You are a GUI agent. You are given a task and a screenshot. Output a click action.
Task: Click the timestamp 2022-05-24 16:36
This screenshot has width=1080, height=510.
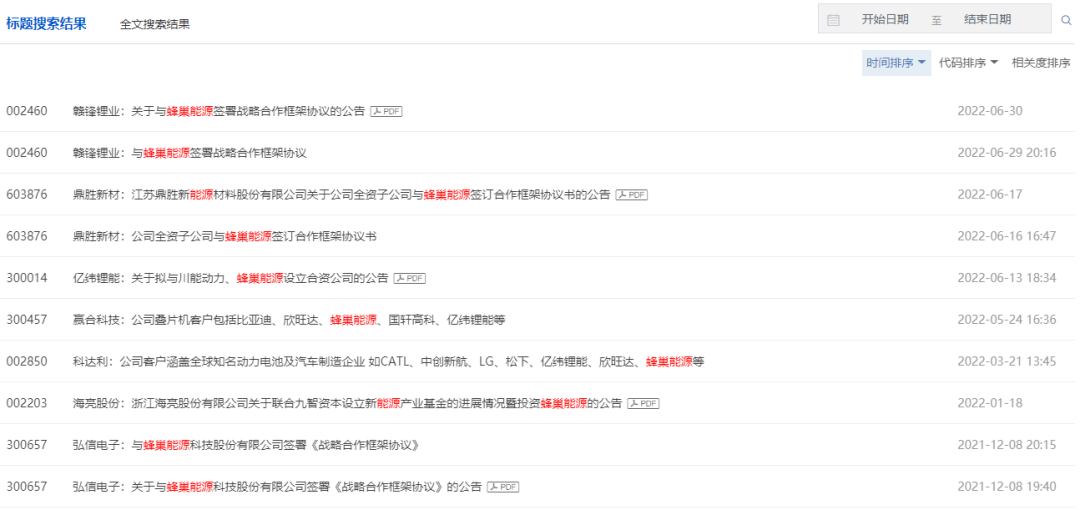coord(1006,320)
